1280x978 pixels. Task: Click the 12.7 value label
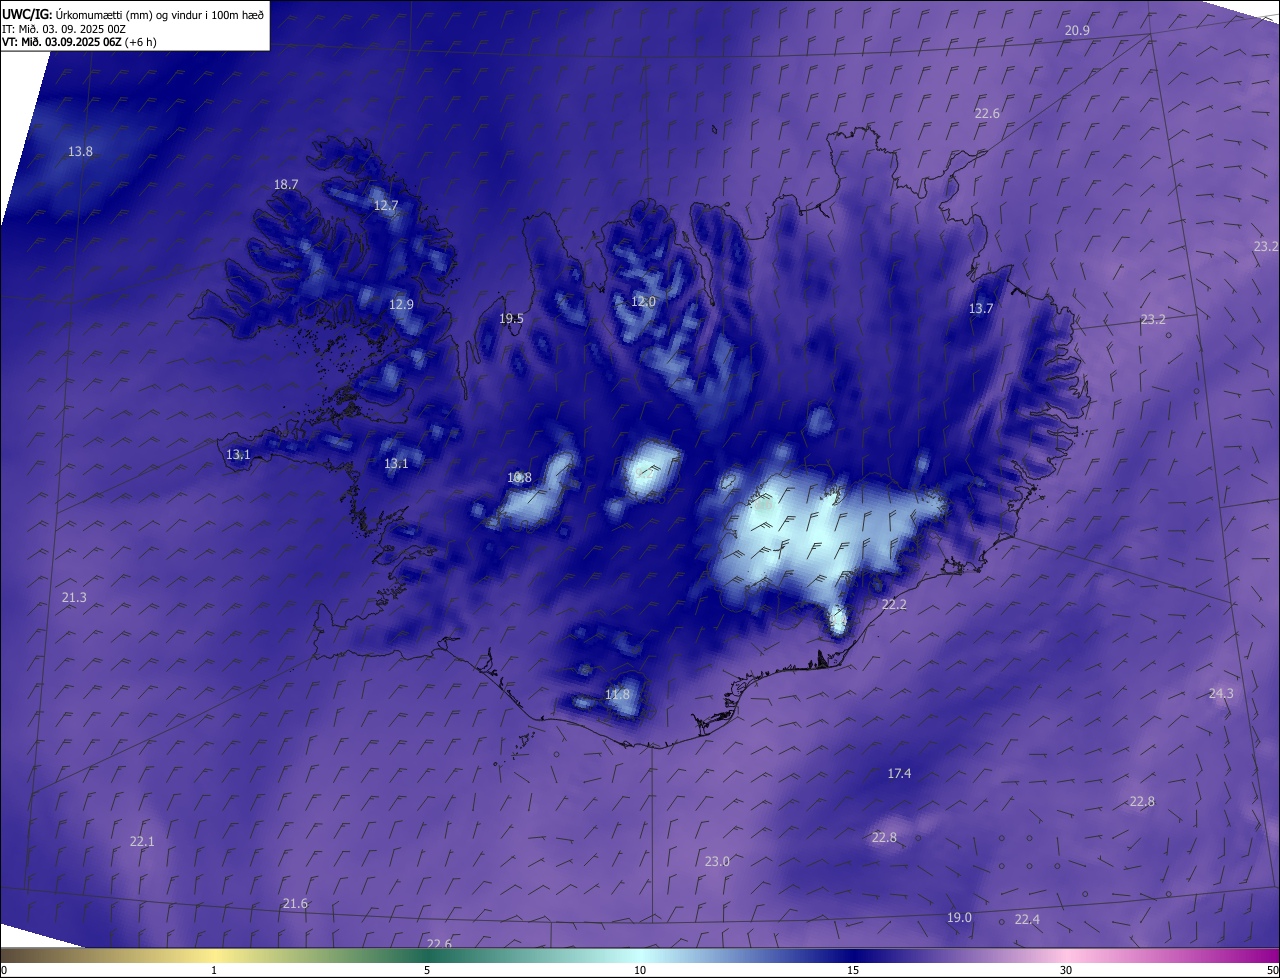[x=386, y=206]
